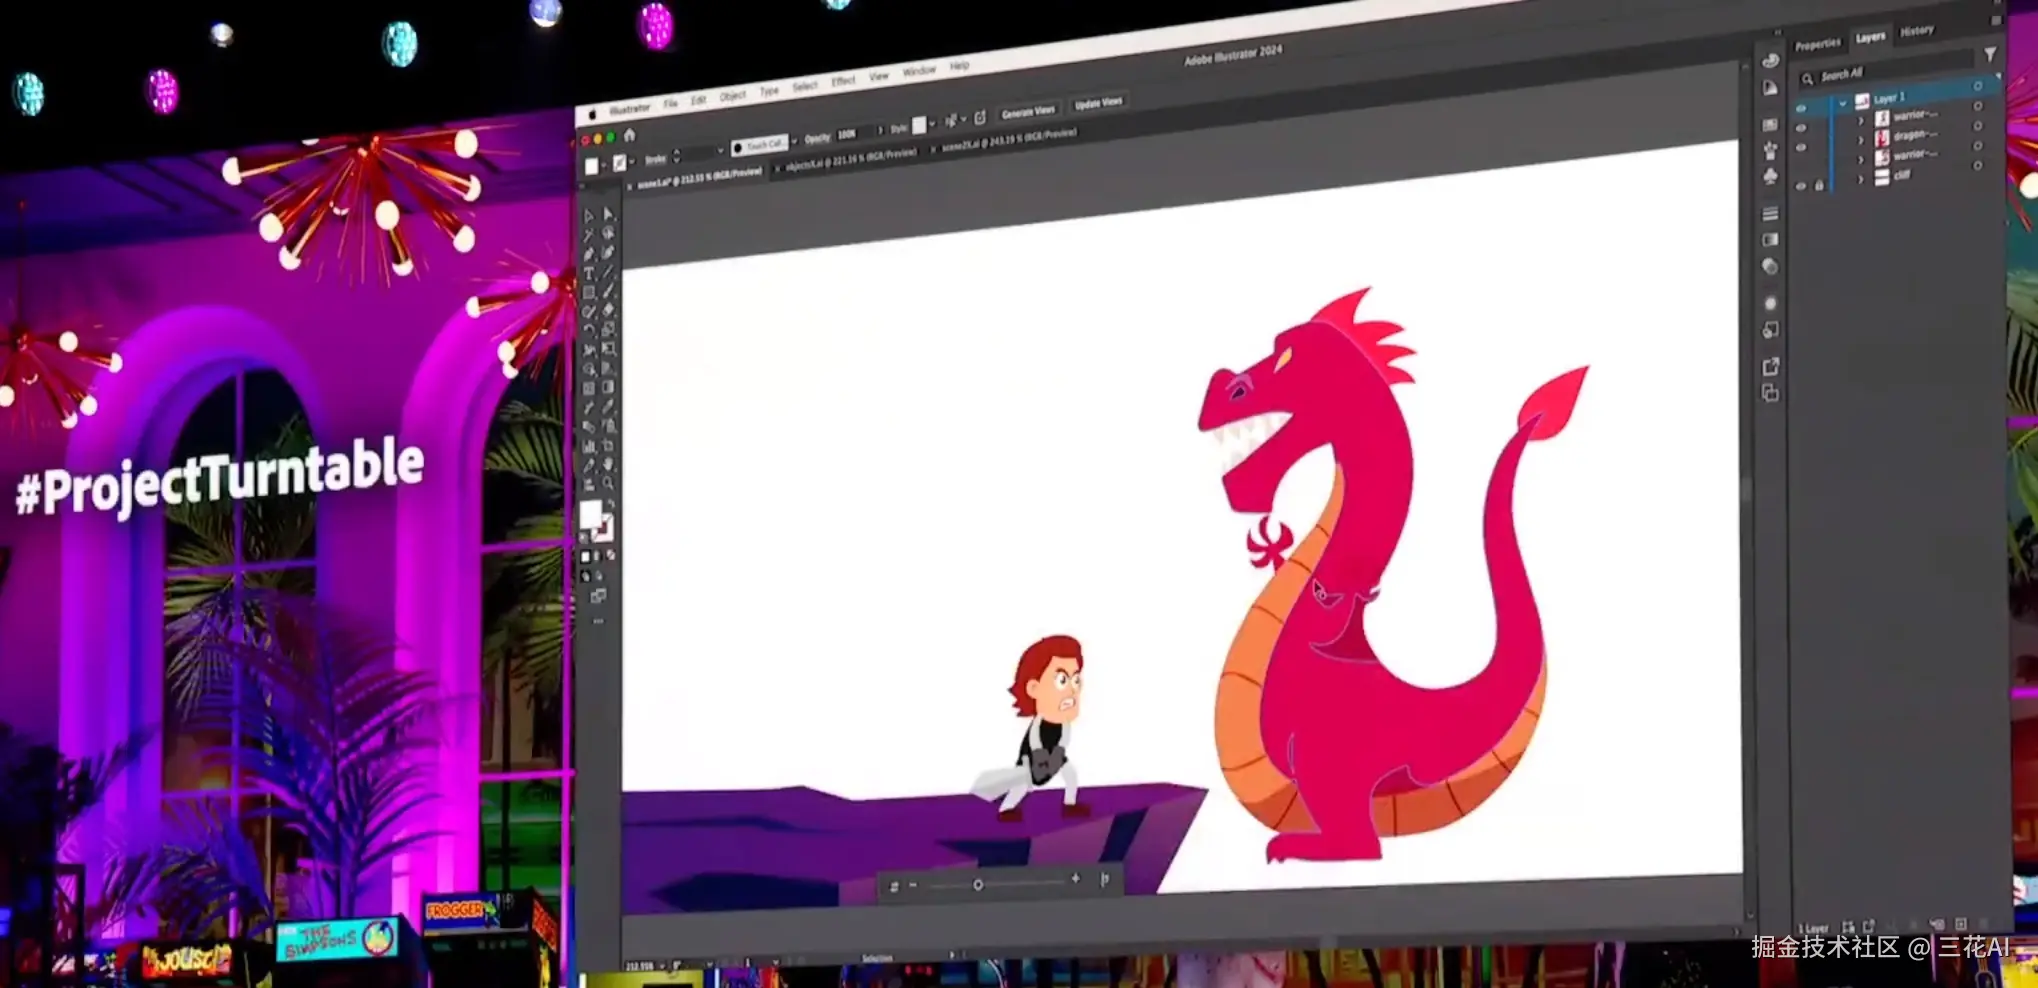
Task: Select the Zoom tool
Action: pos(608,483)
